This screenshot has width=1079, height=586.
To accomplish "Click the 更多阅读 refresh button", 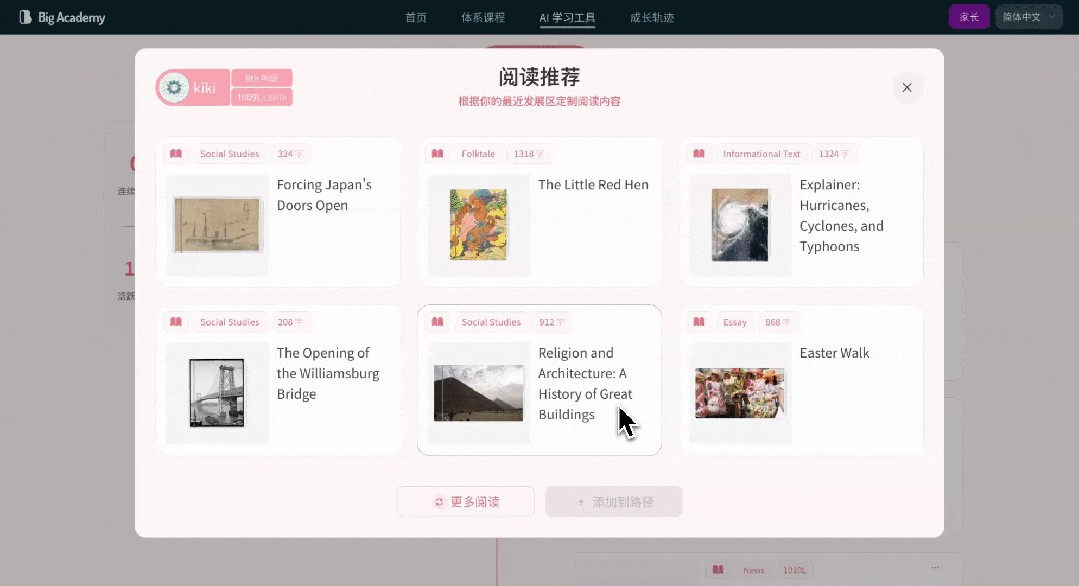I will click(466, 502).
